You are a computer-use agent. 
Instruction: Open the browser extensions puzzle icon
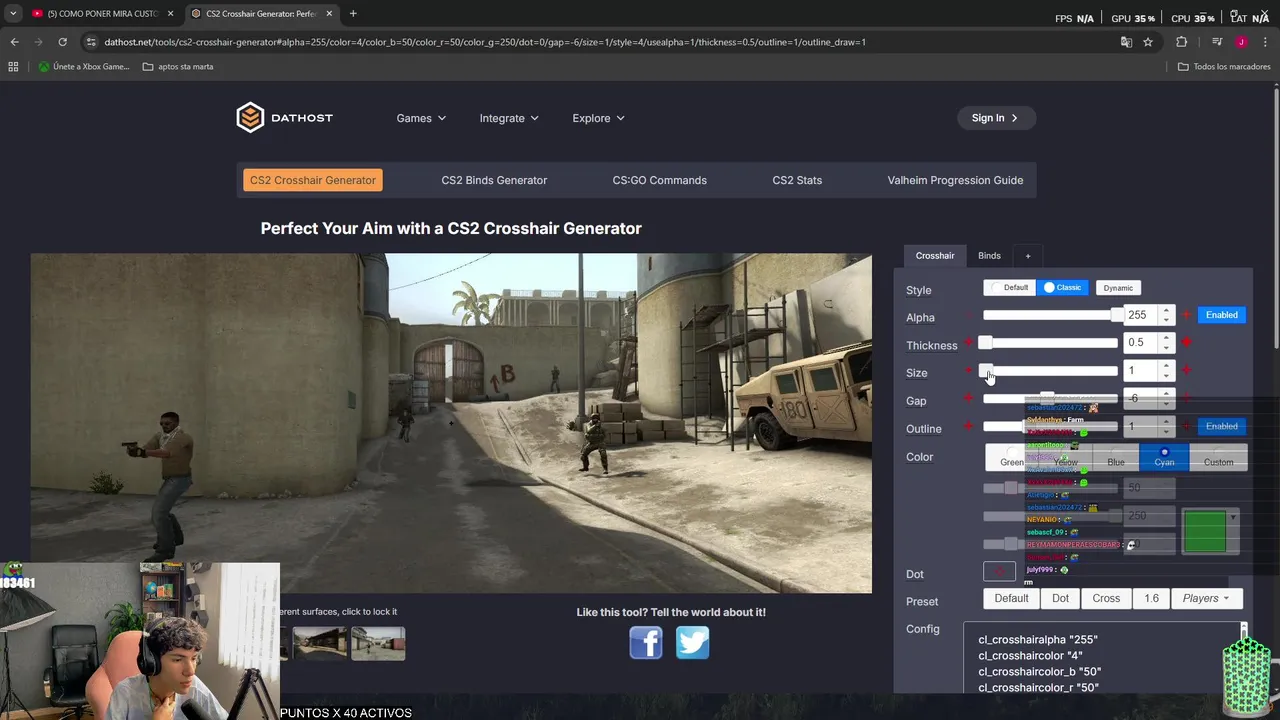1182,42
